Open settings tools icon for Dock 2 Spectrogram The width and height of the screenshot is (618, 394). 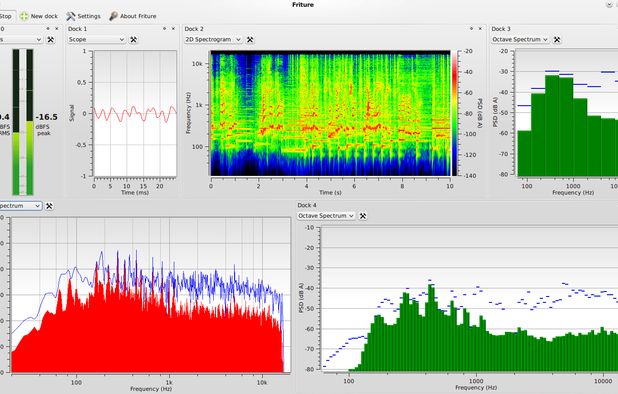click(x=250, y=39)
